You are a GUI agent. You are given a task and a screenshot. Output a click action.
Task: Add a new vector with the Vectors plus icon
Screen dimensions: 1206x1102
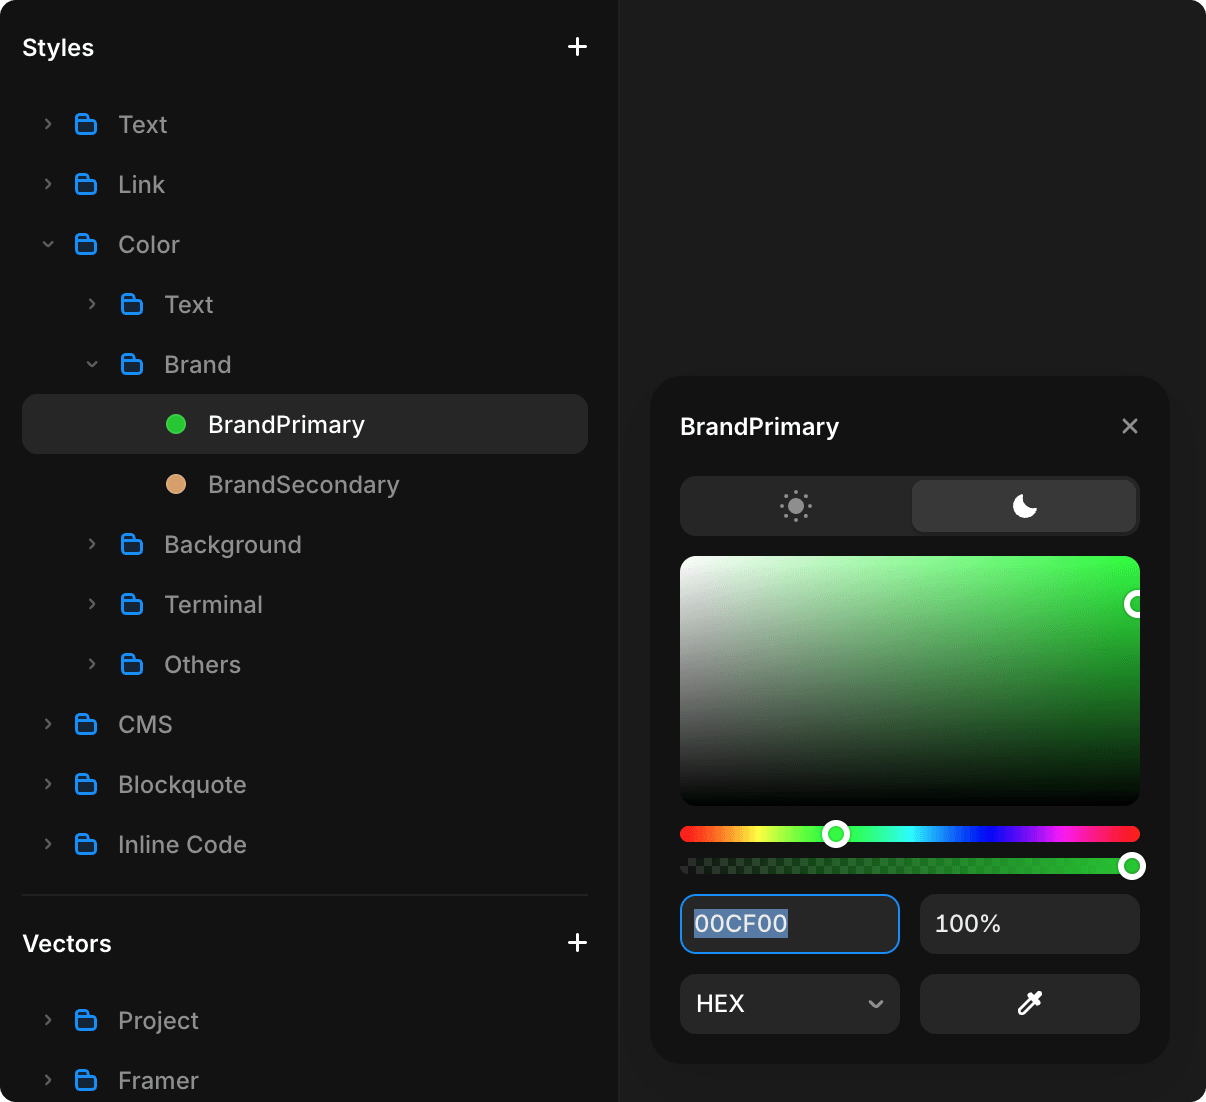(577, 943)
